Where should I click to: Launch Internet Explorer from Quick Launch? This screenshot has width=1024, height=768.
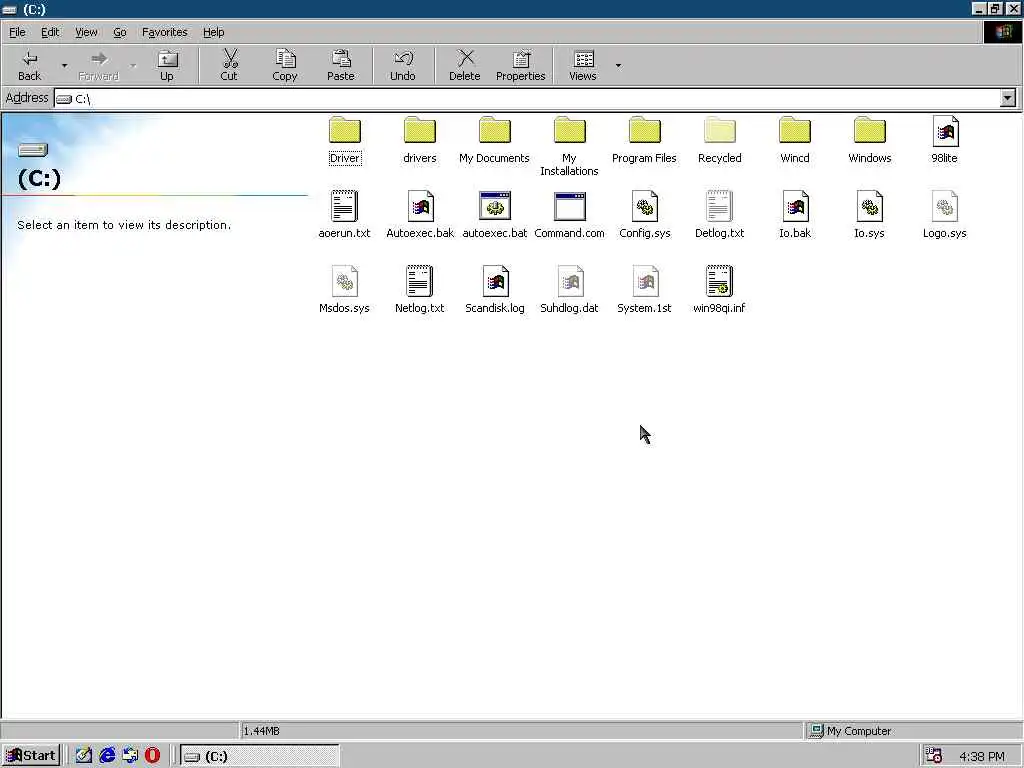point(107,756)
